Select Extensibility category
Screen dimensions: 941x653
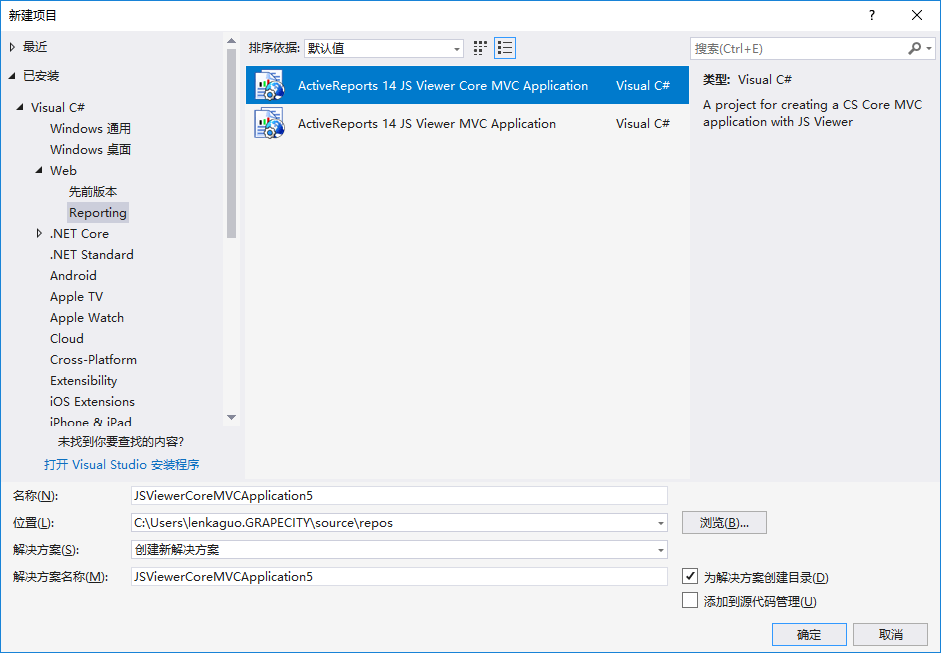(83, 381)
